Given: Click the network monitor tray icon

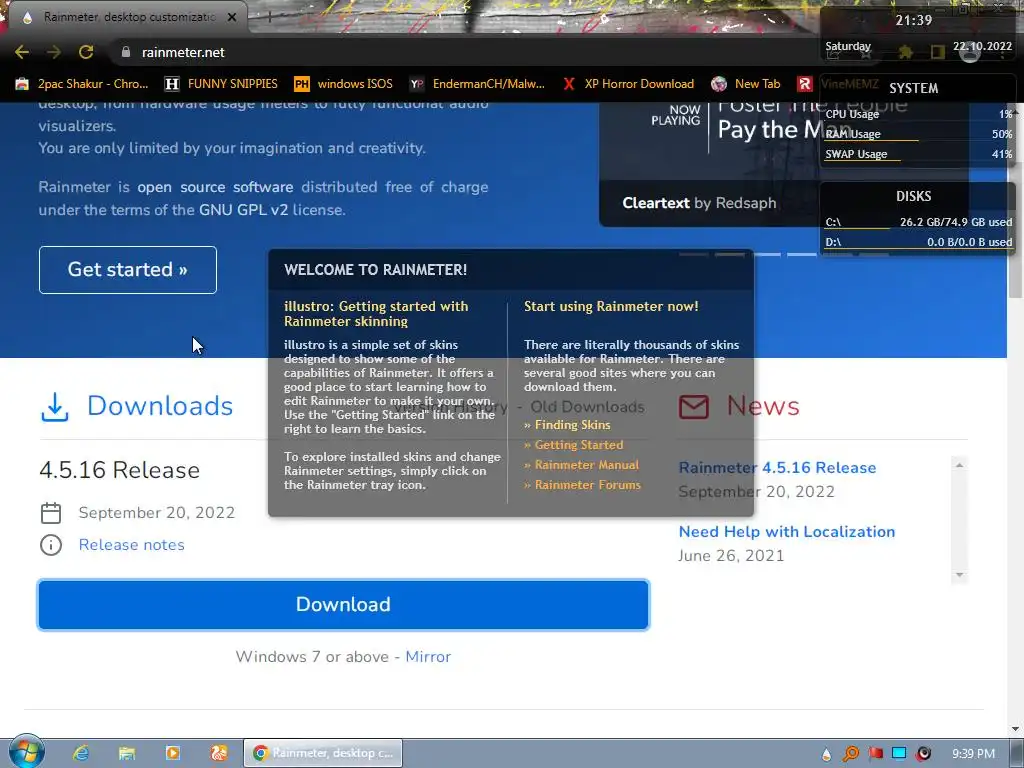Looking at the screenshot, I should point(899,754).
